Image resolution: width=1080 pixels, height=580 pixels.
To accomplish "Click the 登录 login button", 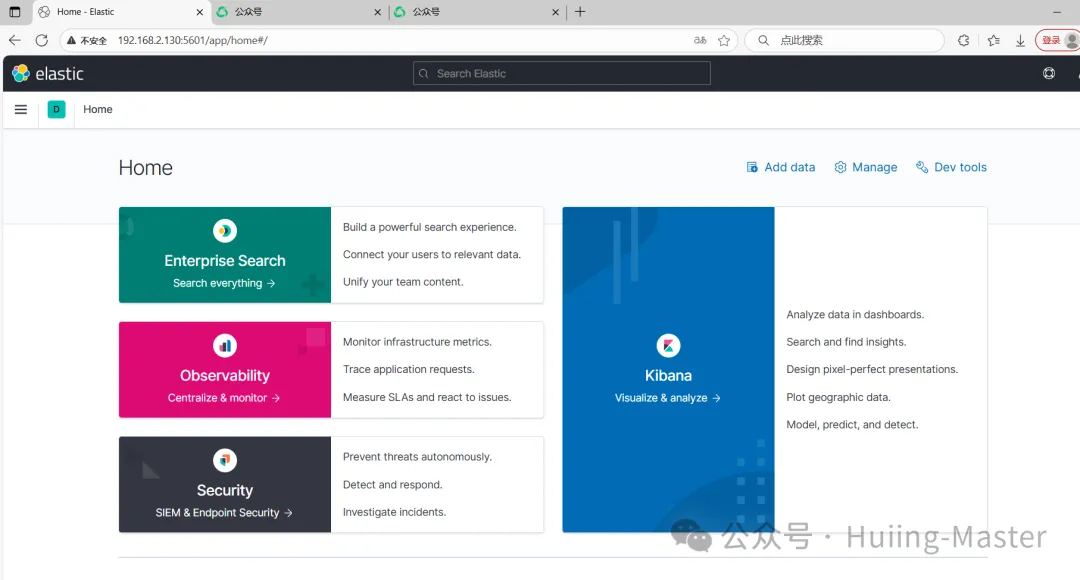I will click(1057, 41).
